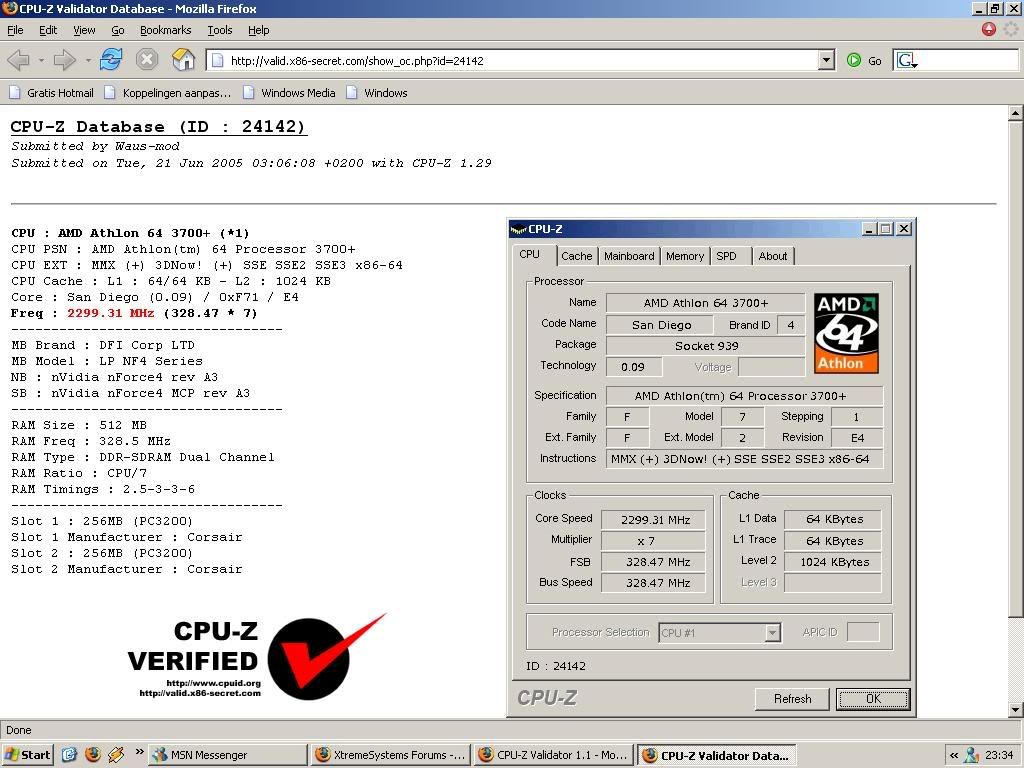Expand the address bar URL dropdown
Image resolution: width=1024 pixels, height=768 pixels.
pos(827,61)
